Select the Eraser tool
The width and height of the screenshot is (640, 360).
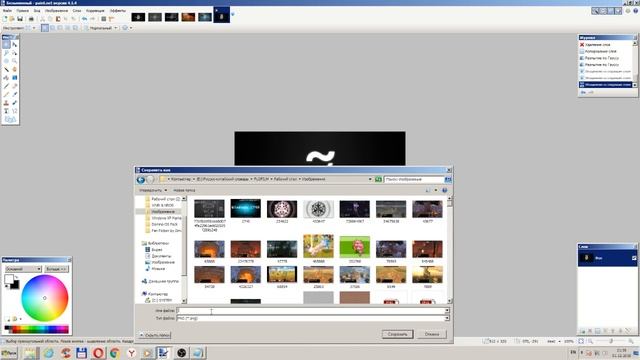click(x=15, y=86)
